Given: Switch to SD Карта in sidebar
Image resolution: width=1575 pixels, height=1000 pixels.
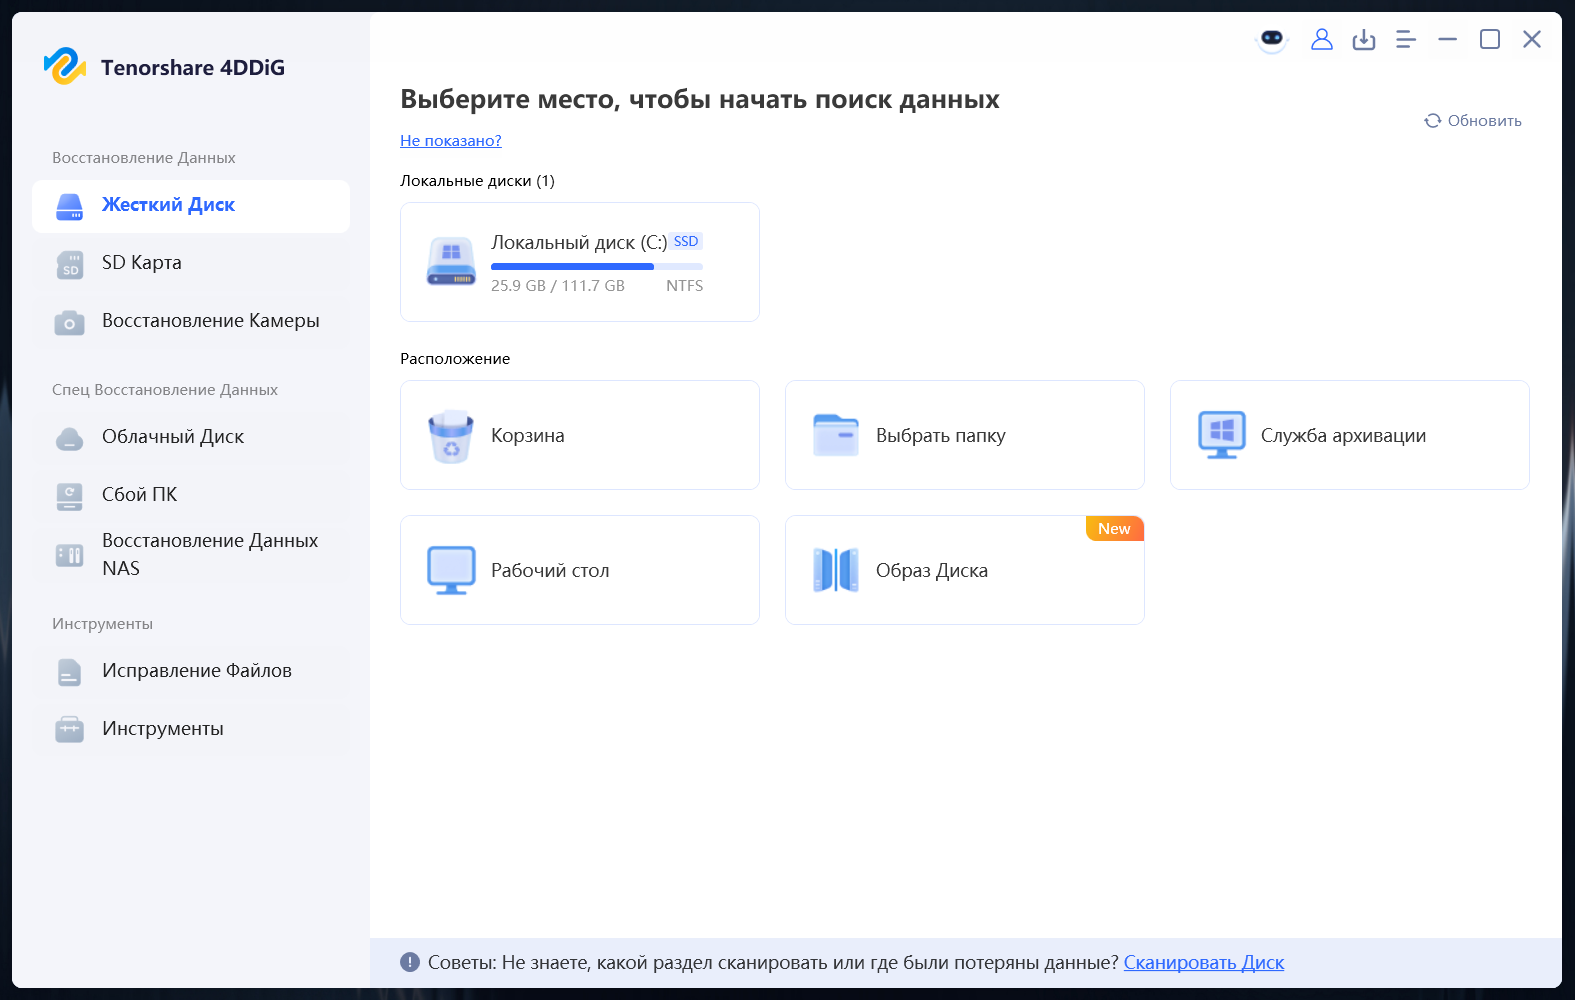Looking at the screenshot, I should pyautogui.click(x=191, y=263).
